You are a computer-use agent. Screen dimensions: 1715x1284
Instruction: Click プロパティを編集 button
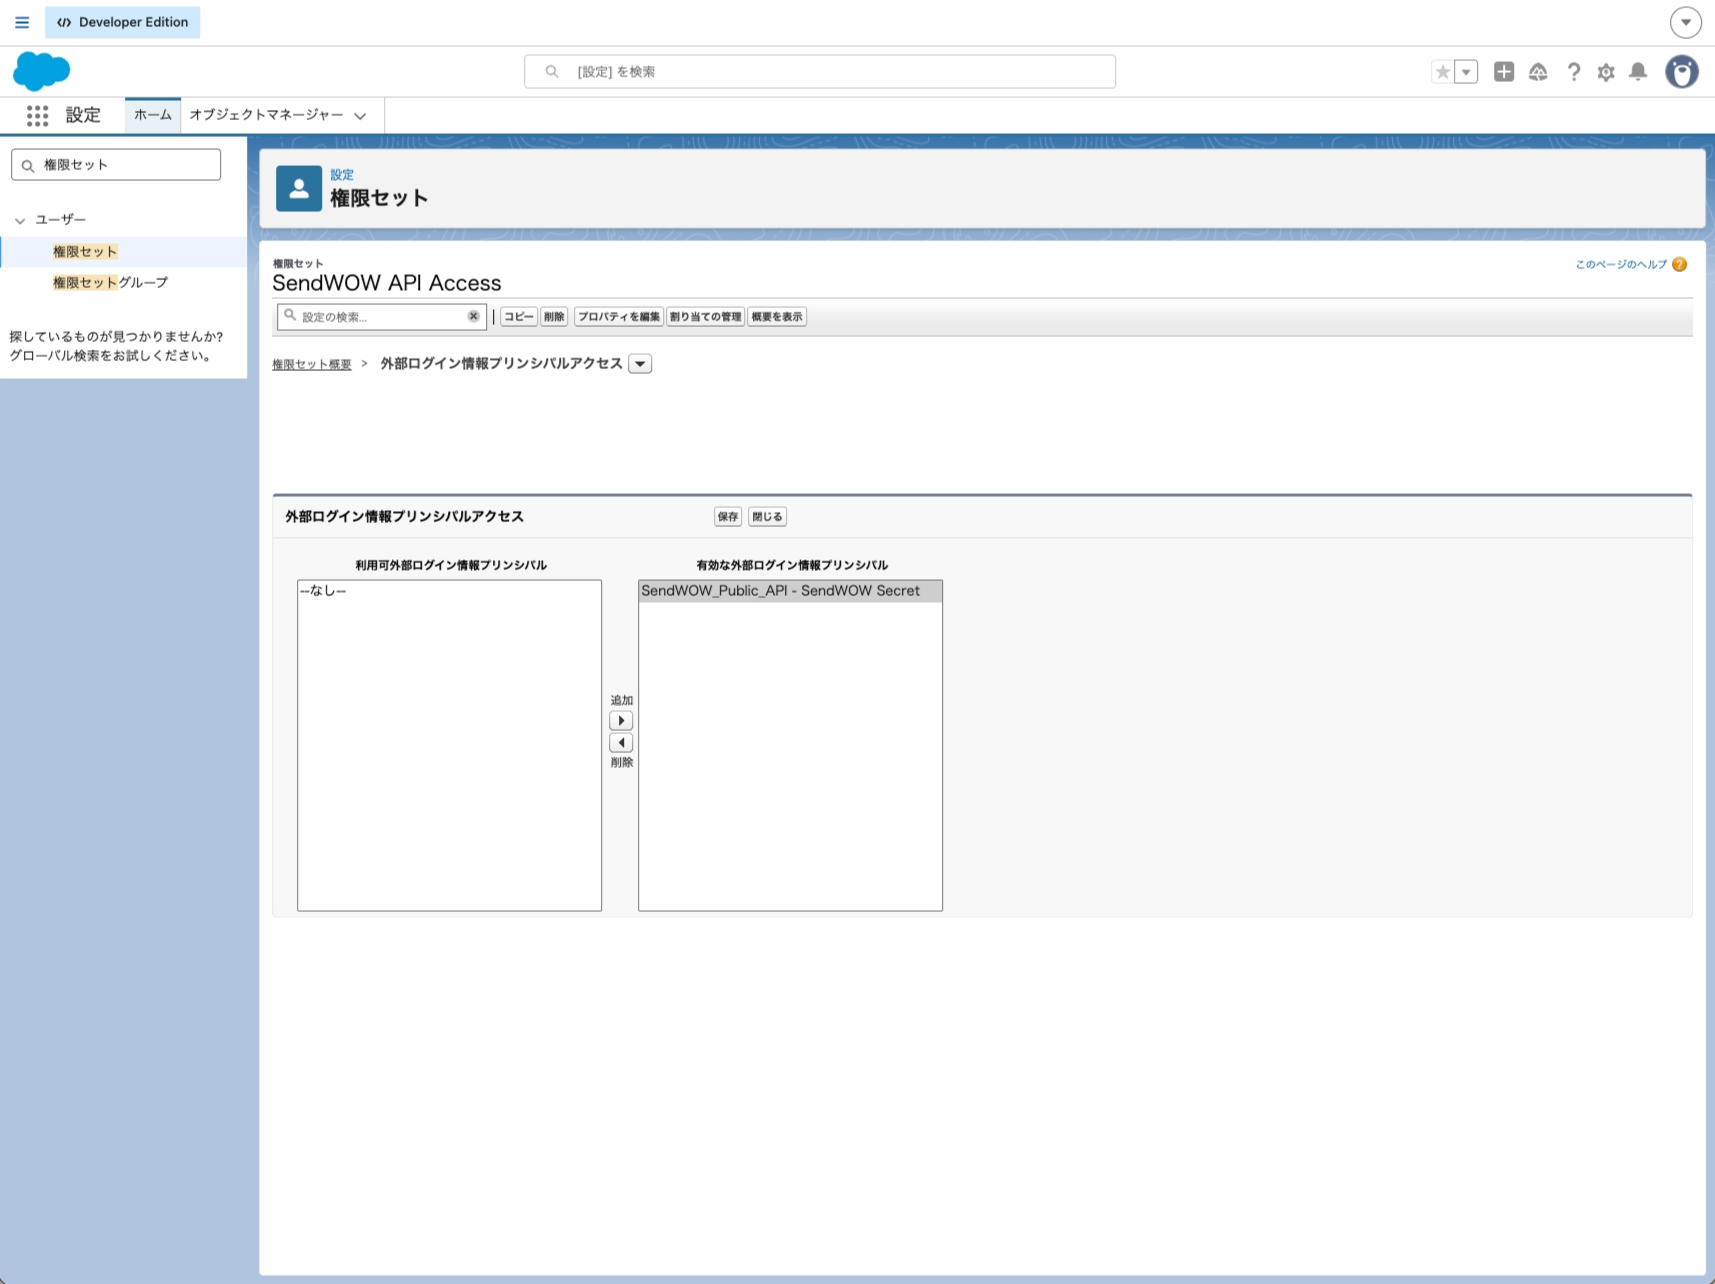click(x=619, y=317)
